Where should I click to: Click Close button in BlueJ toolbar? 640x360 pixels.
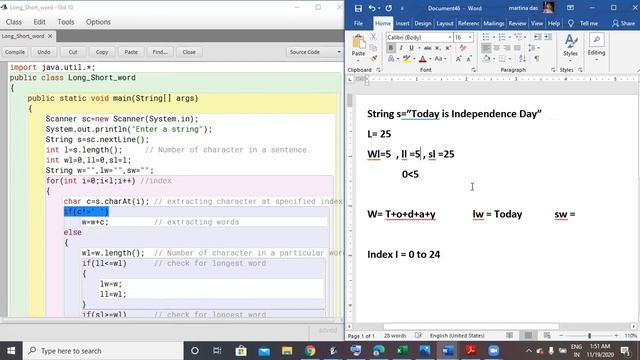(189, 52)
